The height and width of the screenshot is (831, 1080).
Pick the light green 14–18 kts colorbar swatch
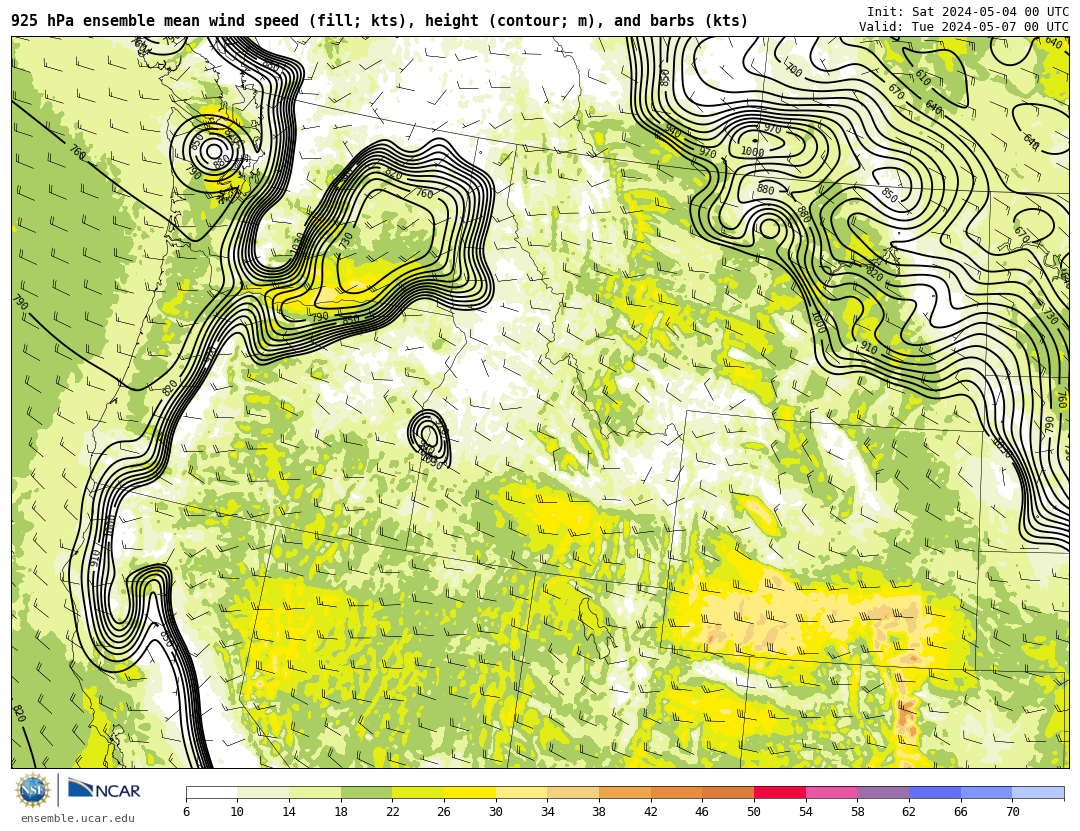coord(315,792)
